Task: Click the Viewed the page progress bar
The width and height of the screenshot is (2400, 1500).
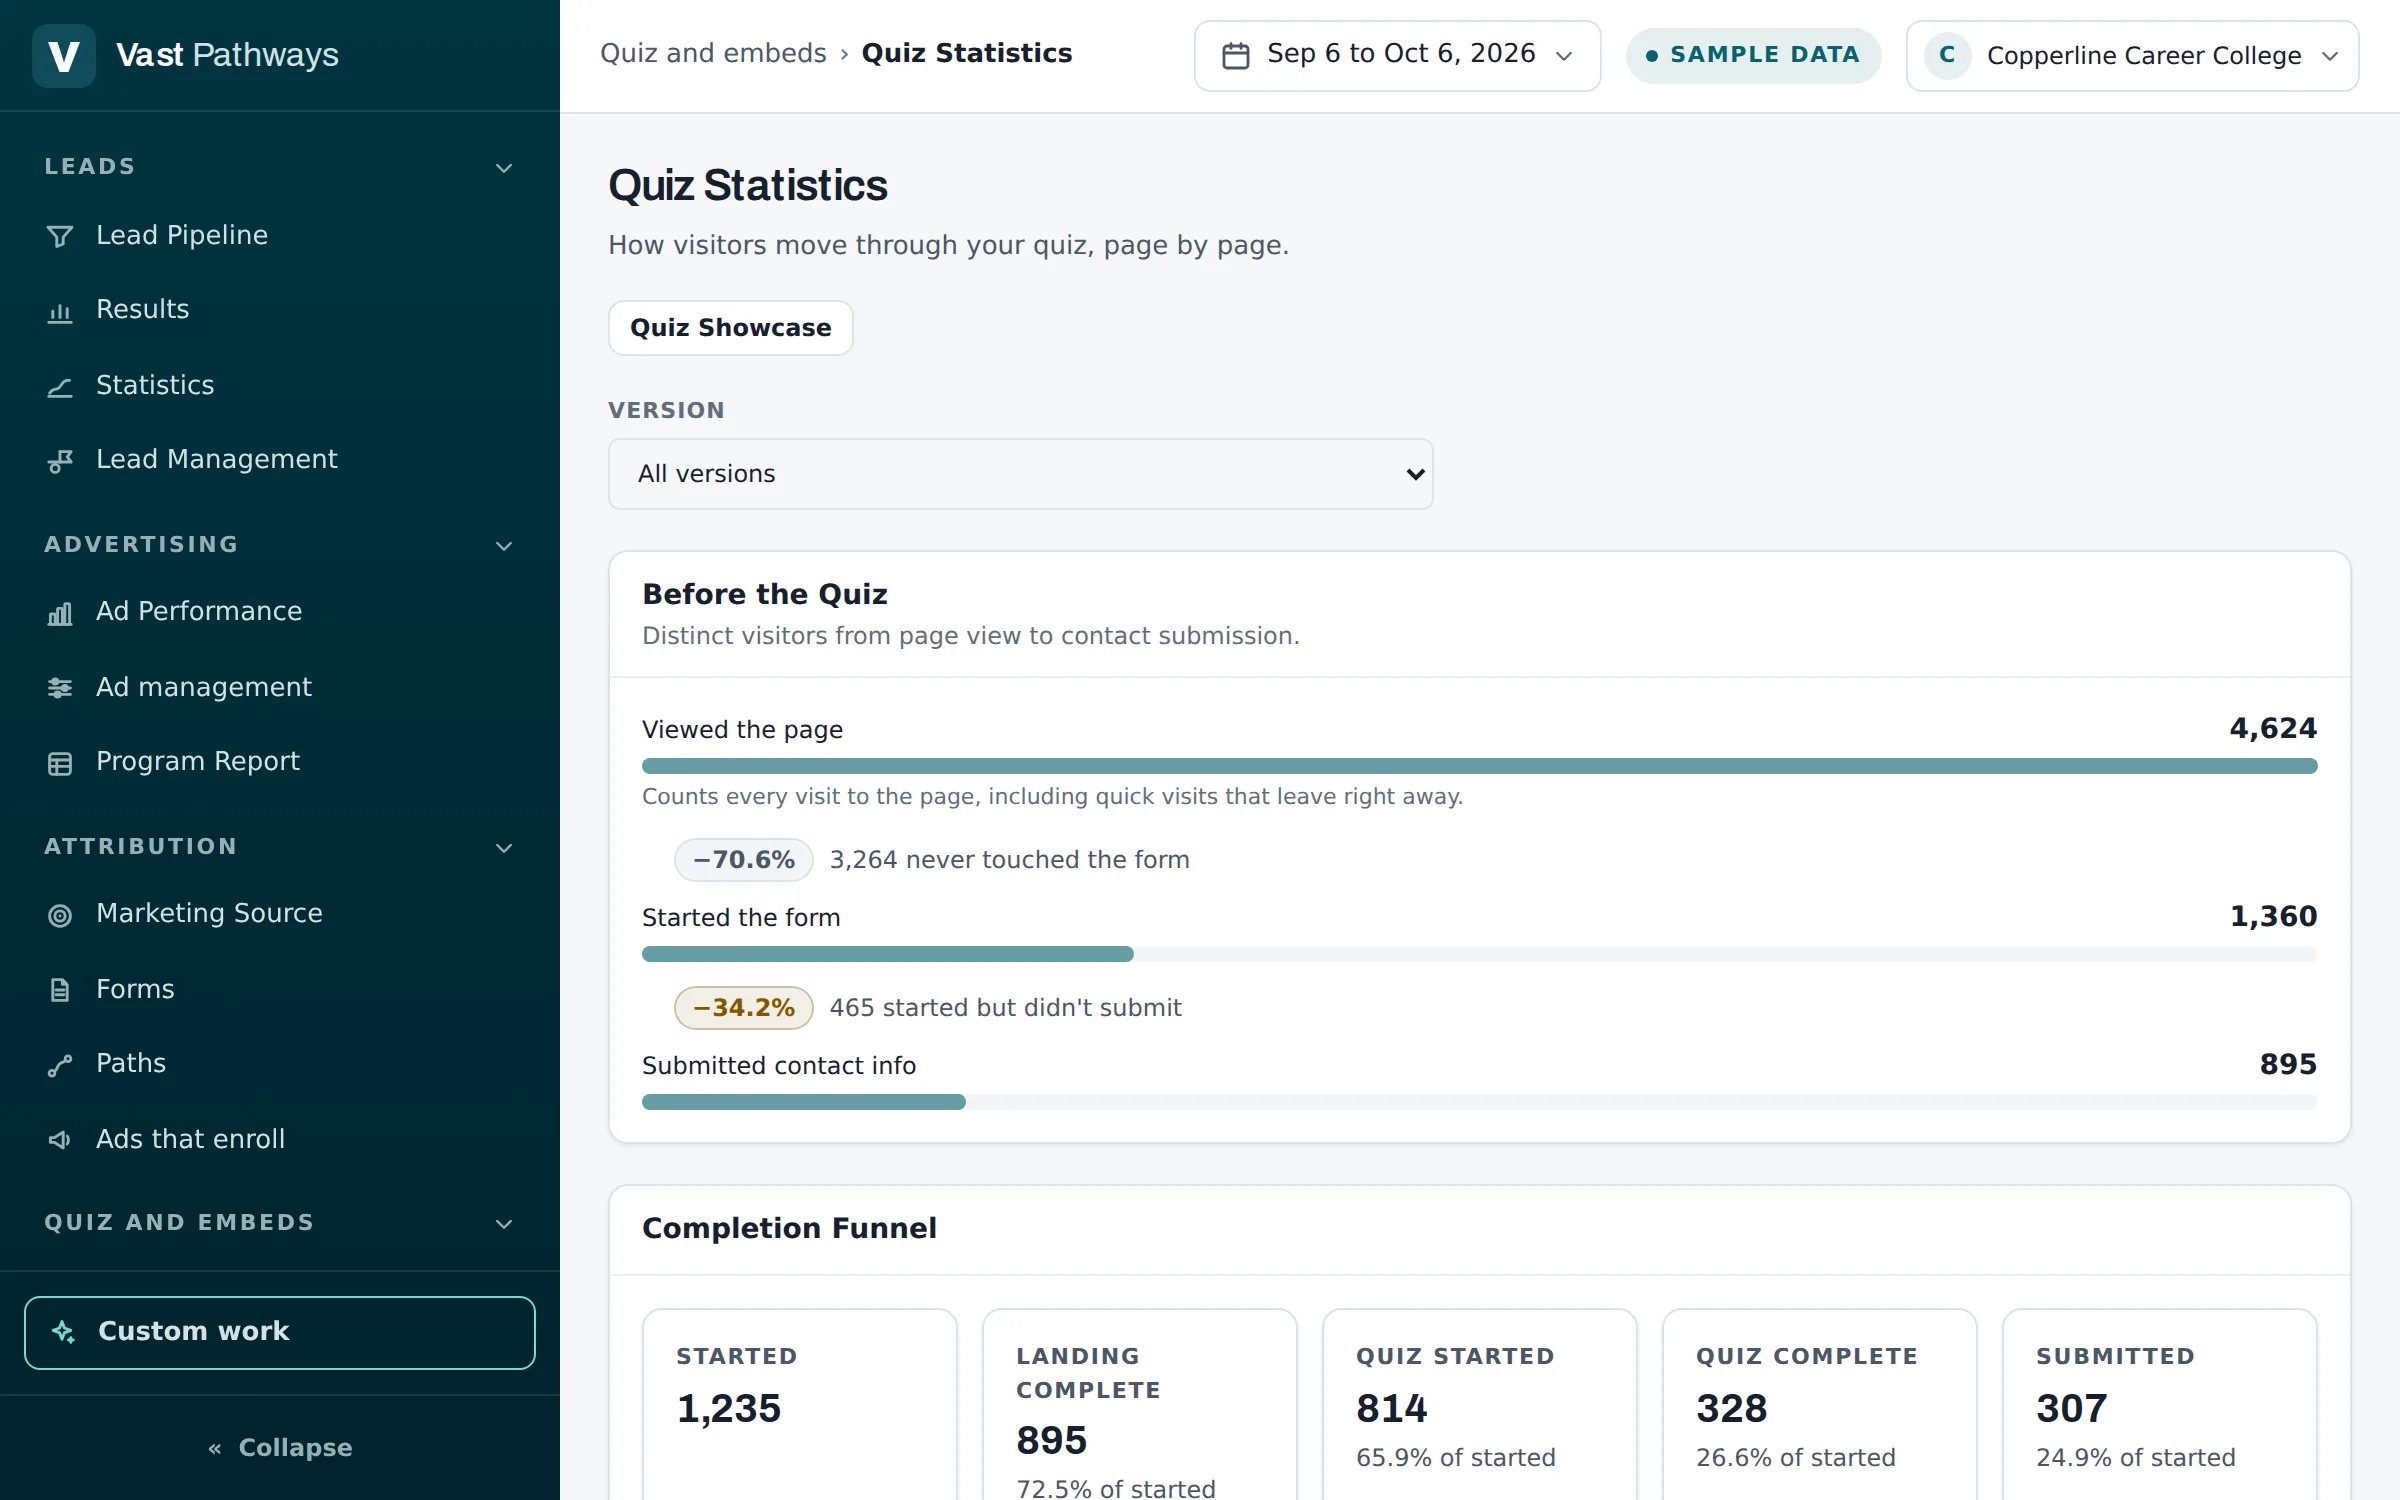Action: 1479,766
